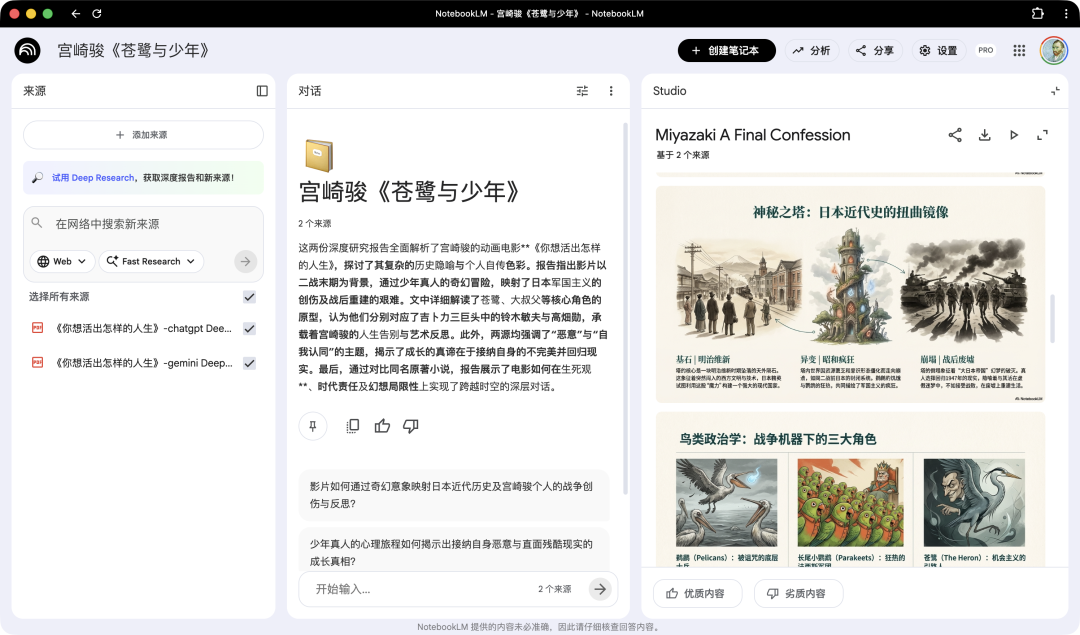The image size is (1080, 635).
Task: Click the PRO badge
Action: [x=986, y=50]
